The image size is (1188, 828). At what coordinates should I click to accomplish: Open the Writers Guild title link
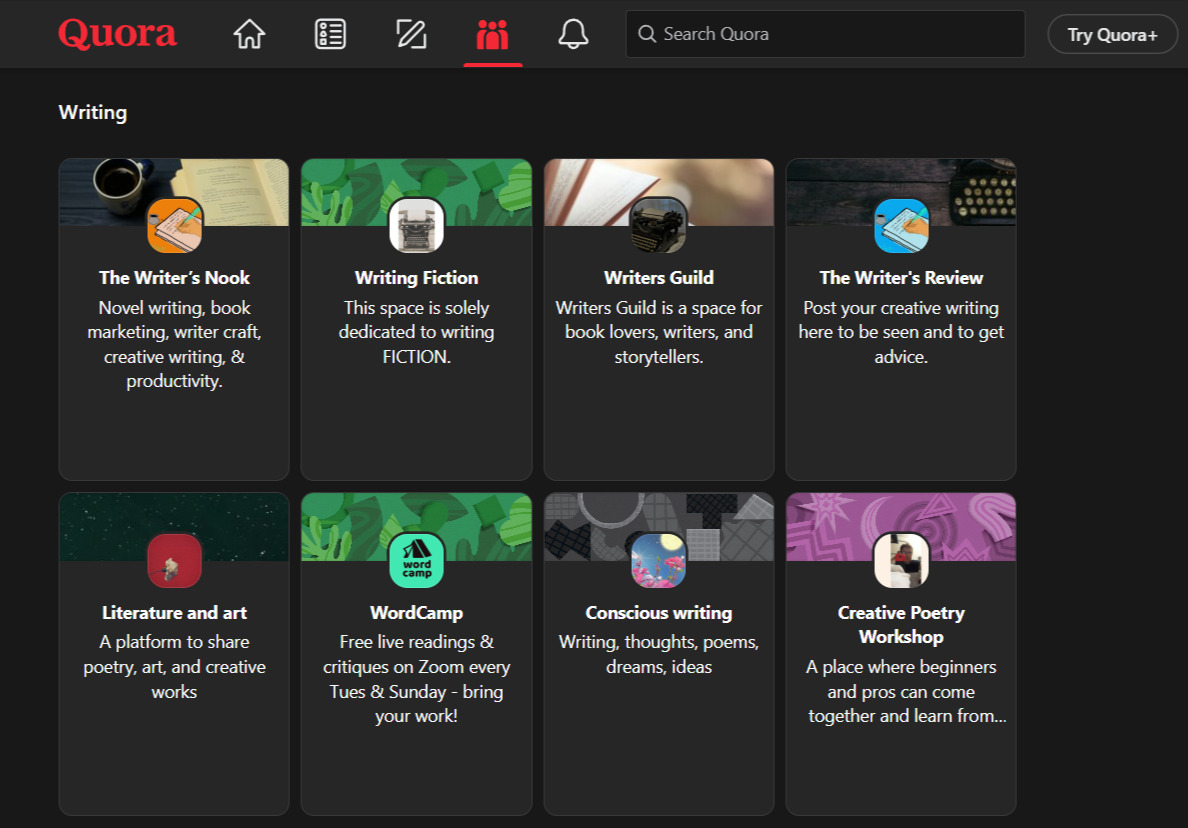coord(659,278)
